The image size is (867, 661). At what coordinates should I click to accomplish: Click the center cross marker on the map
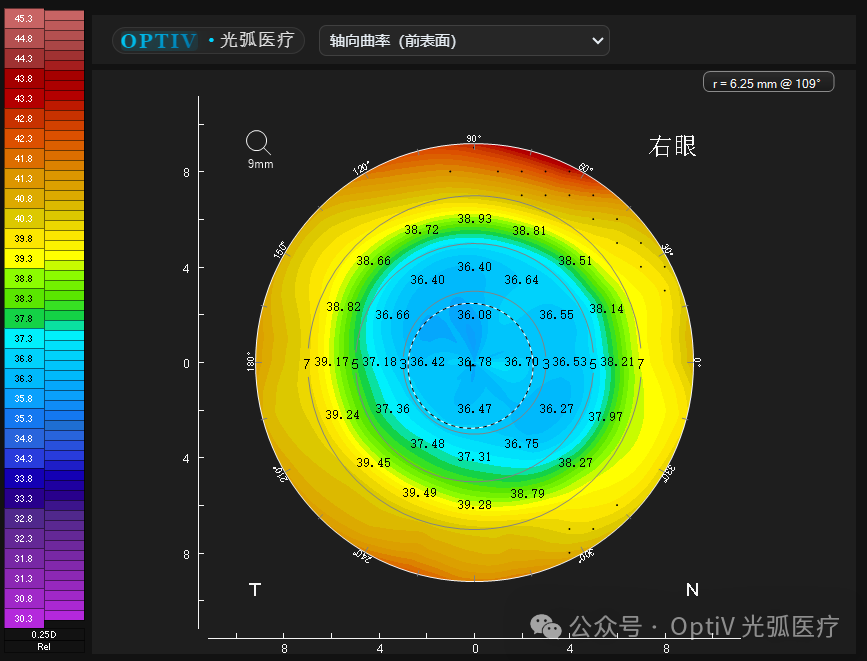(470, 368)
